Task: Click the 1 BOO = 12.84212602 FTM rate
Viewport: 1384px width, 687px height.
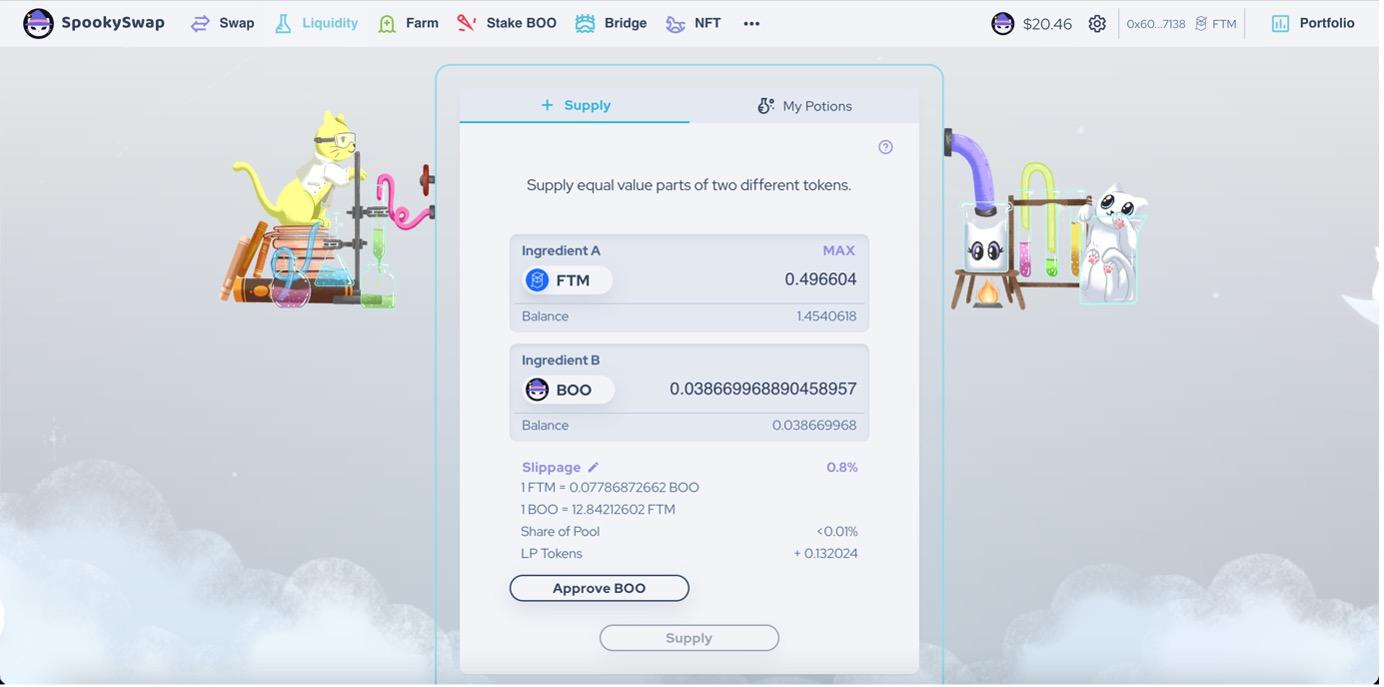Action: pos(598,510)
